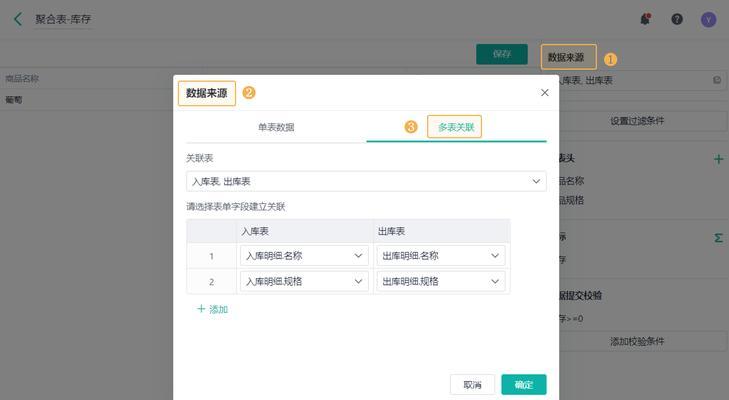Go back using the left arrow icon
Image resolution: width=729 pixels, height=400 pixels.
point(18,19)
